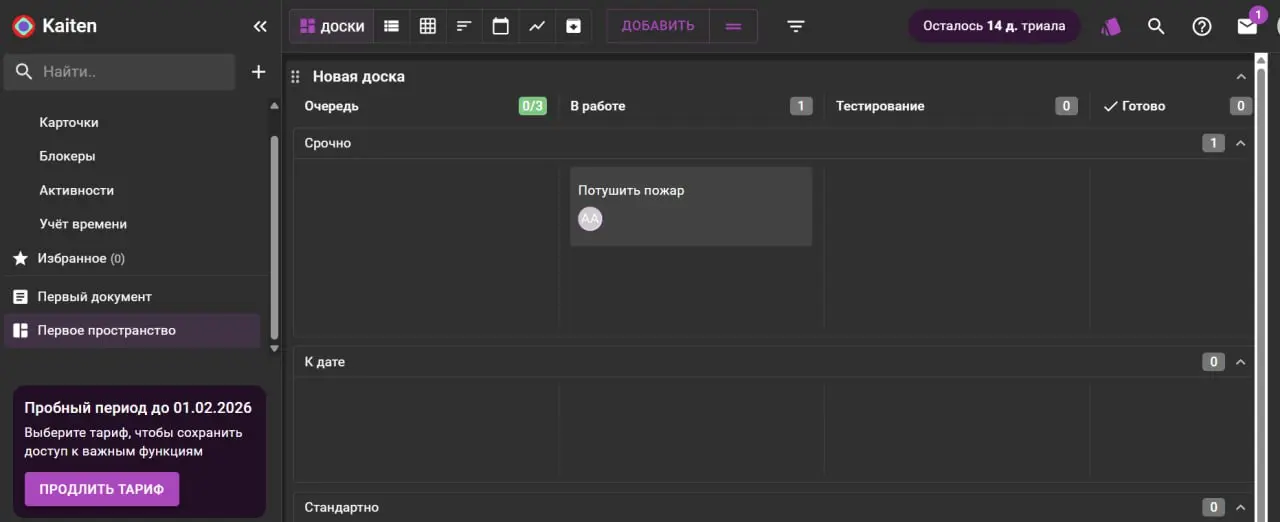This screenshot has height=522, width=1280.
Task: Collapse the К дате swimlane
Action: coord(1241,362)
